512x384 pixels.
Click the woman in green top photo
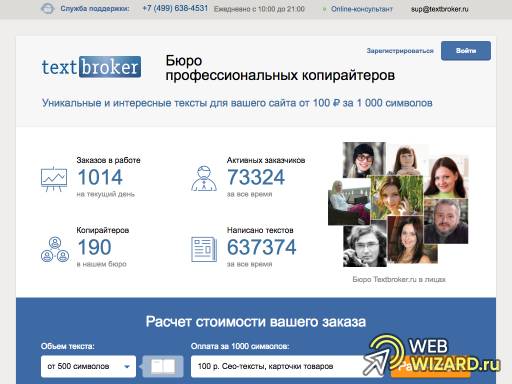446,176
